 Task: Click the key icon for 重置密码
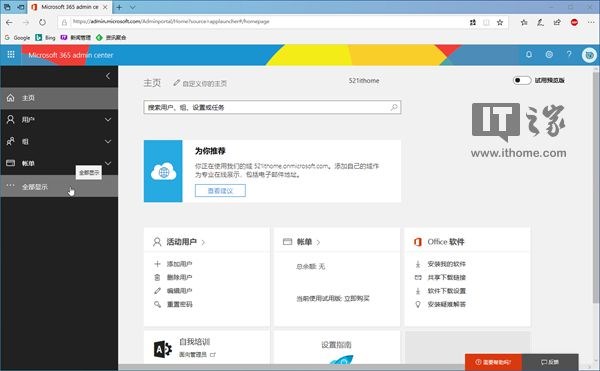click(x=157, y=304)
